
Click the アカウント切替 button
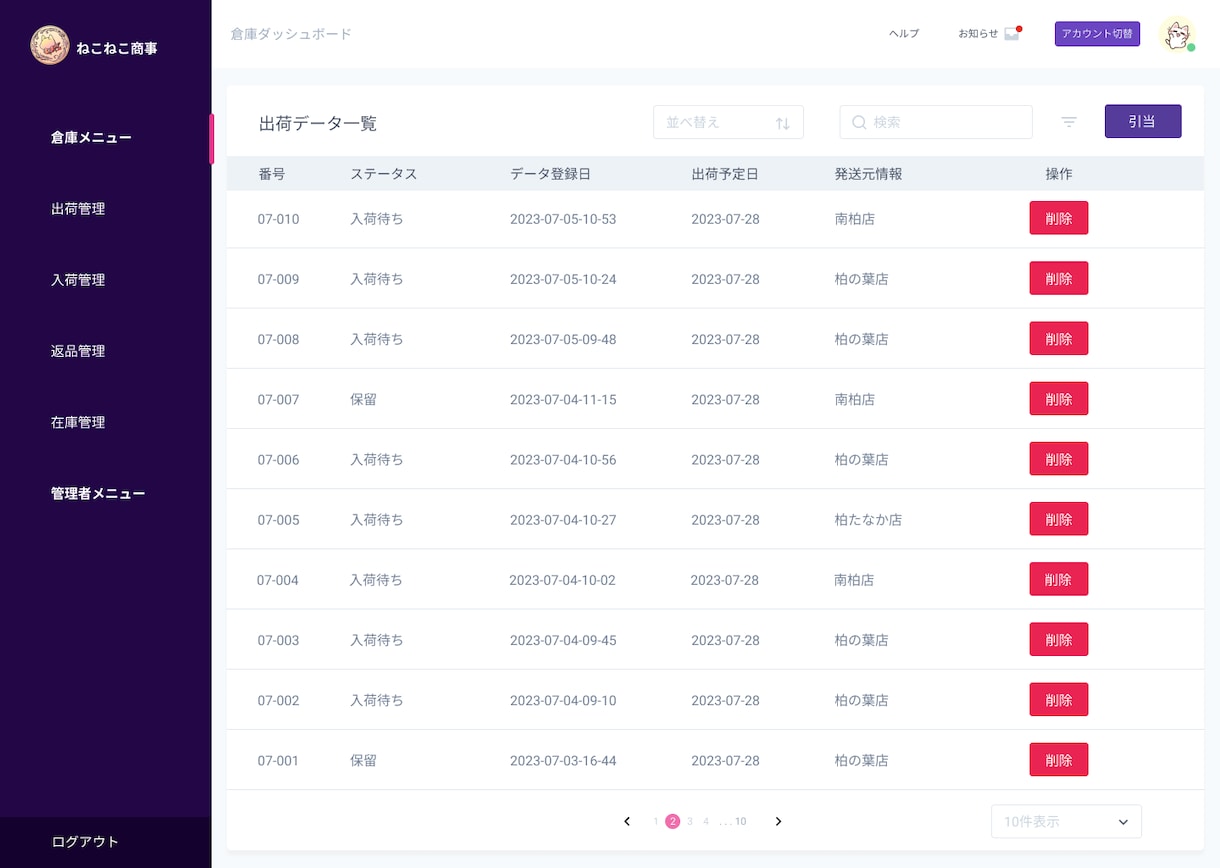tap(1097, 34)
